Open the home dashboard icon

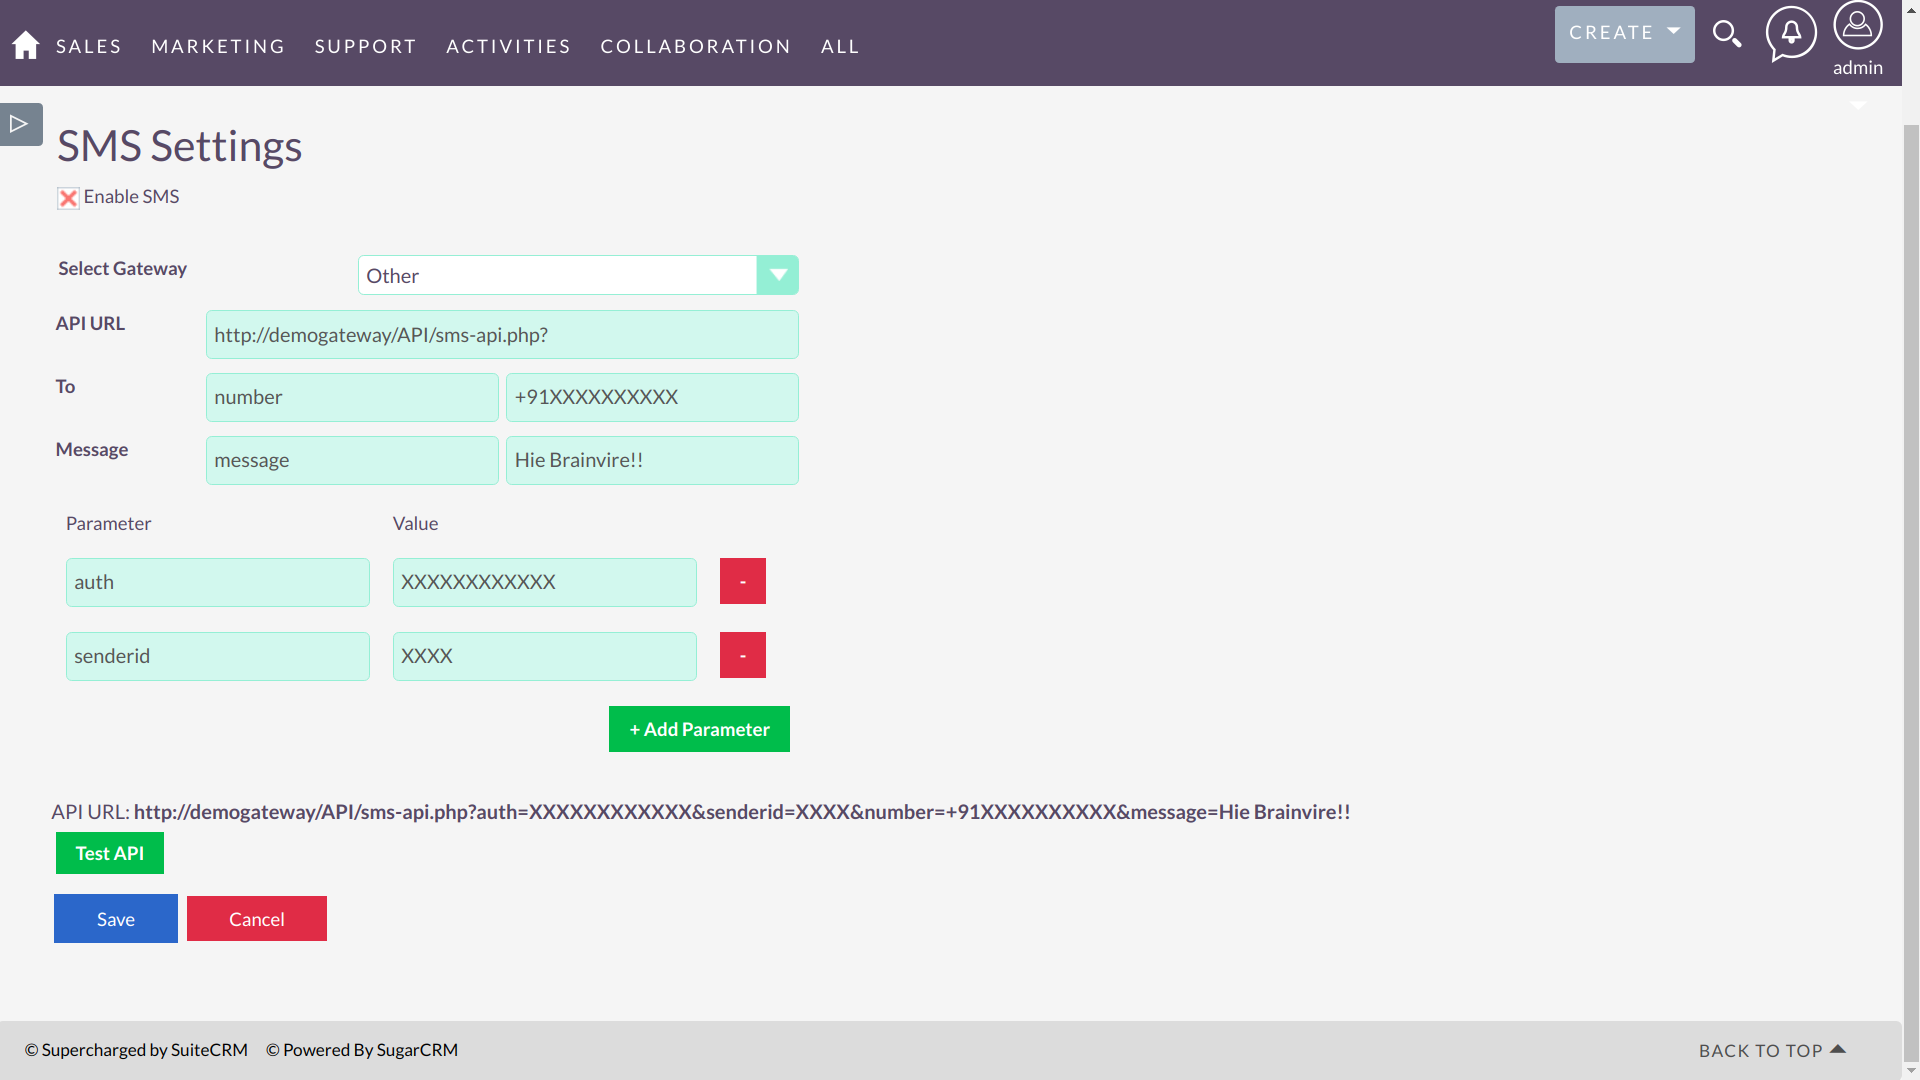point(24,44)
